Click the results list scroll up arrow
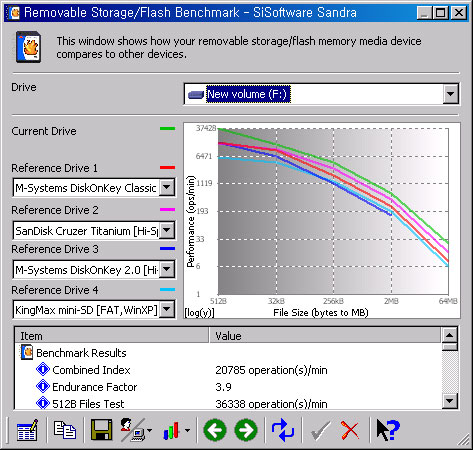The height and width of the screenshot is (450, 473). click(449, 335)
